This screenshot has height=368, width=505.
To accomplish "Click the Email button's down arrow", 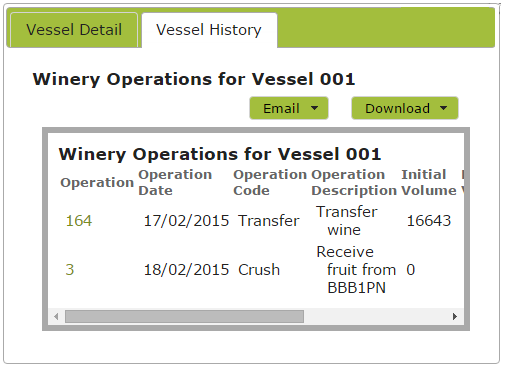I will (x=314, y=108).
